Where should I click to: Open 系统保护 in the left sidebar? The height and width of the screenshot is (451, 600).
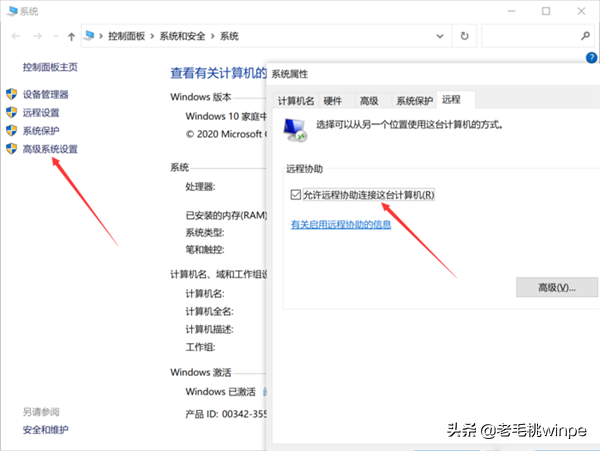tap(41, 131)
